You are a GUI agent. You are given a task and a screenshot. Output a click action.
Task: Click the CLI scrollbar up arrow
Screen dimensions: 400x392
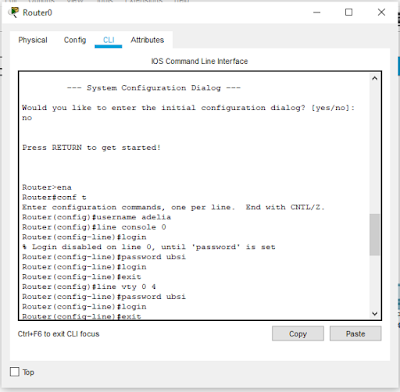pyautogui.click(x=374, y=78)
